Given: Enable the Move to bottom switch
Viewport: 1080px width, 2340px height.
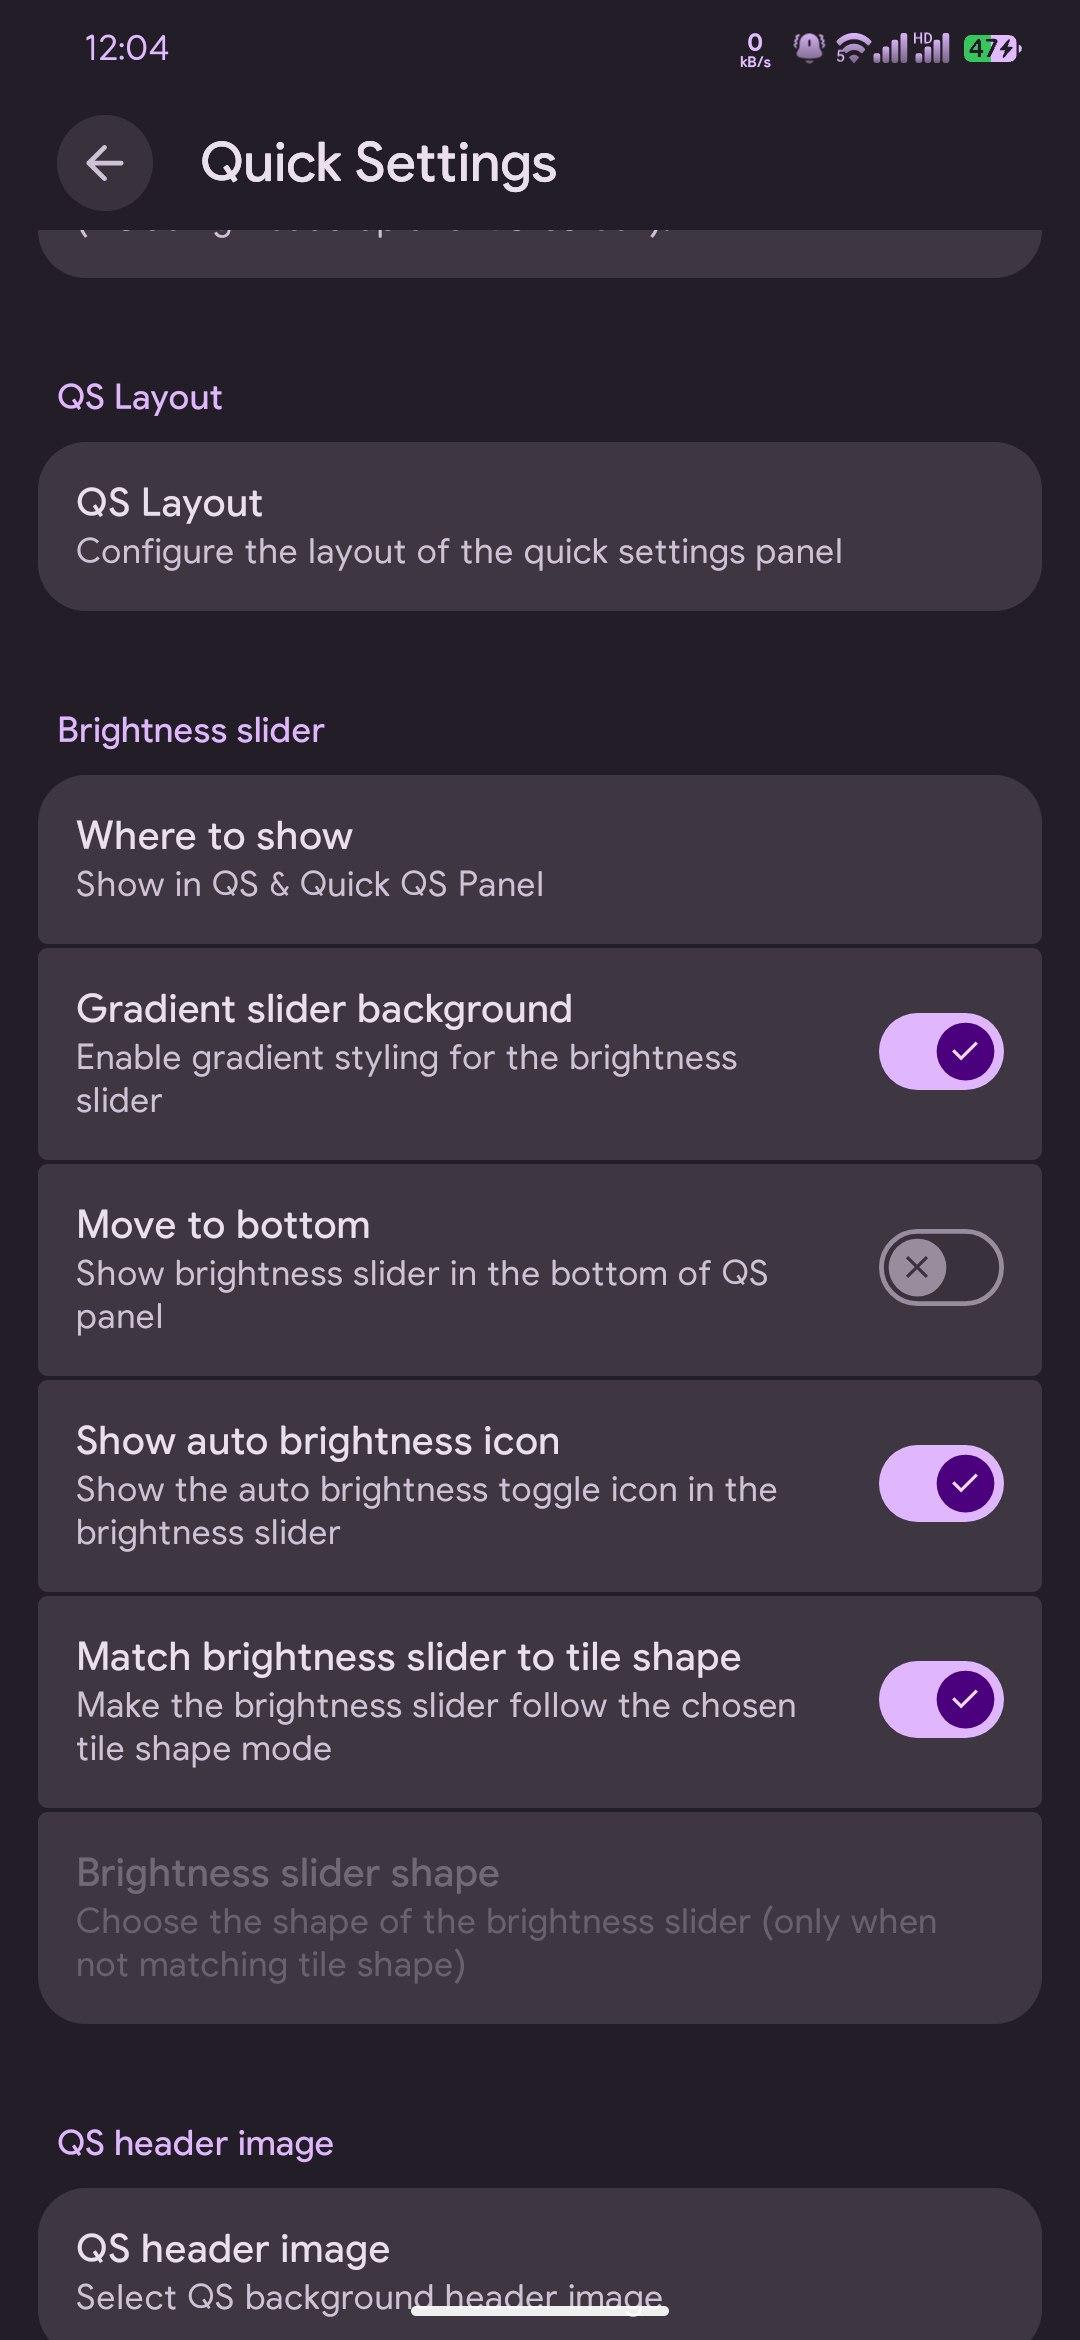Looking at the screenshot, I should pos(940,1267).
